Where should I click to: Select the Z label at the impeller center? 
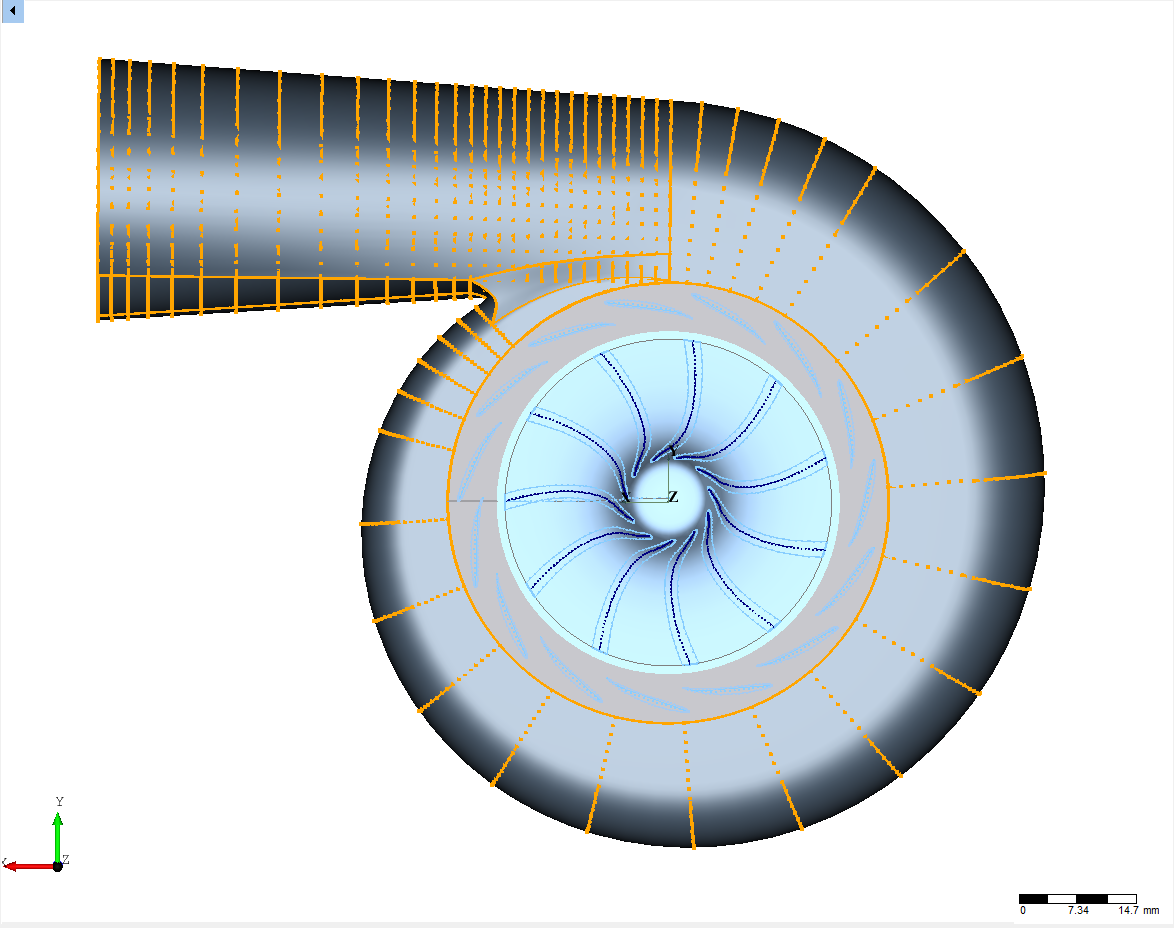click(x=673, y=497)
